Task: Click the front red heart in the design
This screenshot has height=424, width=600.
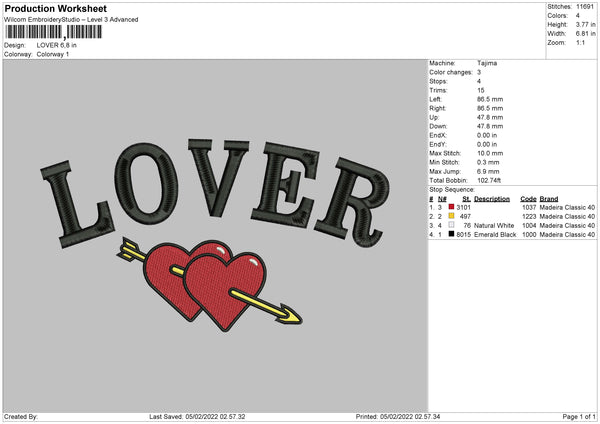Action: click(x=223, y=290)
